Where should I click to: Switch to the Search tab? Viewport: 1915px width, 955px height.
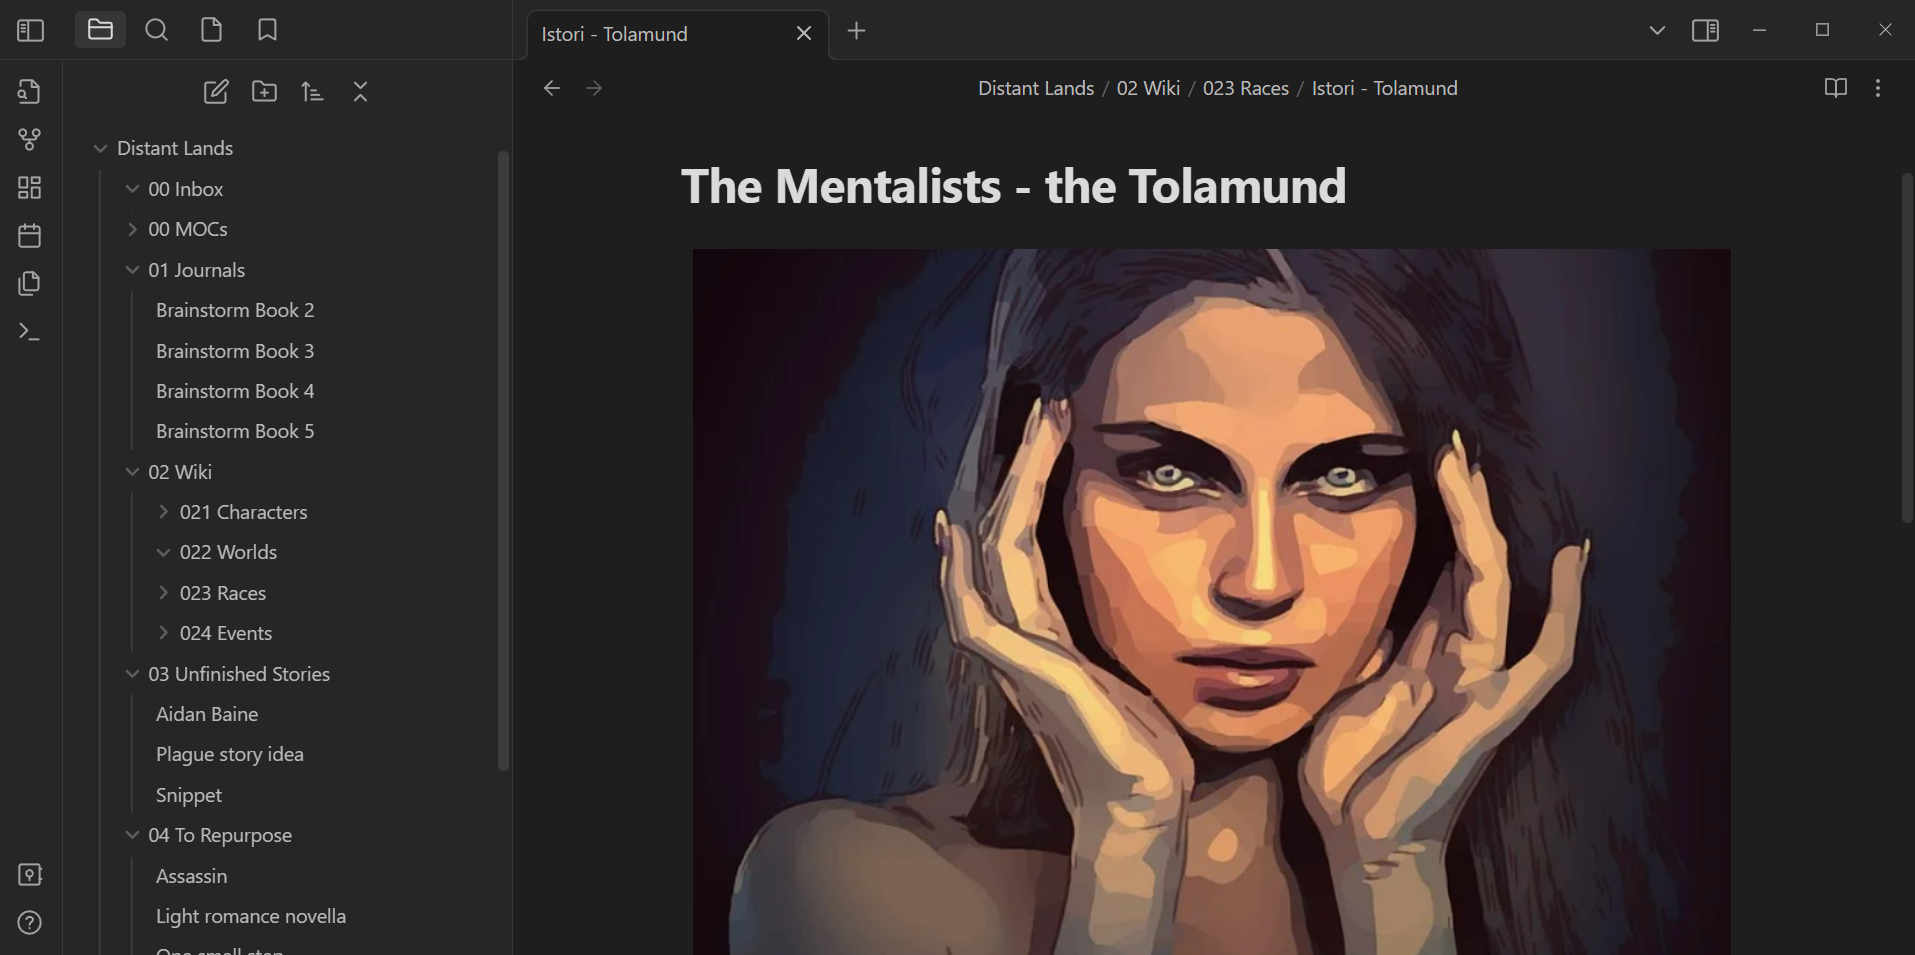point(156,31)
